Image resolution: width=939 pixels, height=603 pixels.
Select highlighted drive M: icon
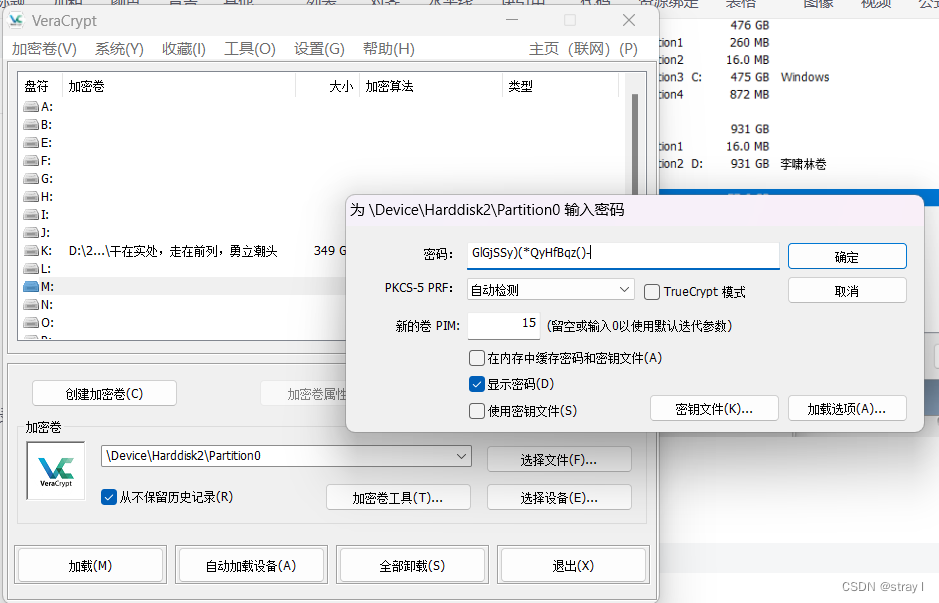[x=31, y=287]
